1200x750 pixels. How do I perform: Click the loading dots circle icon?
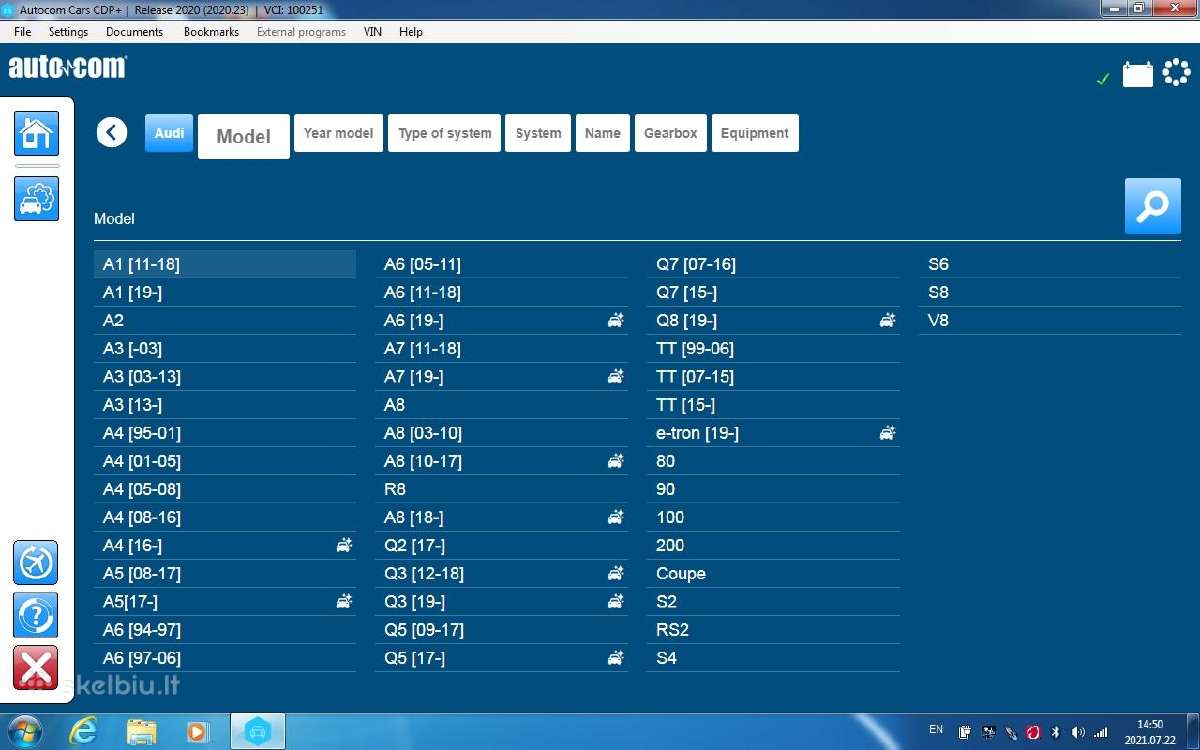coord(1176,73)
